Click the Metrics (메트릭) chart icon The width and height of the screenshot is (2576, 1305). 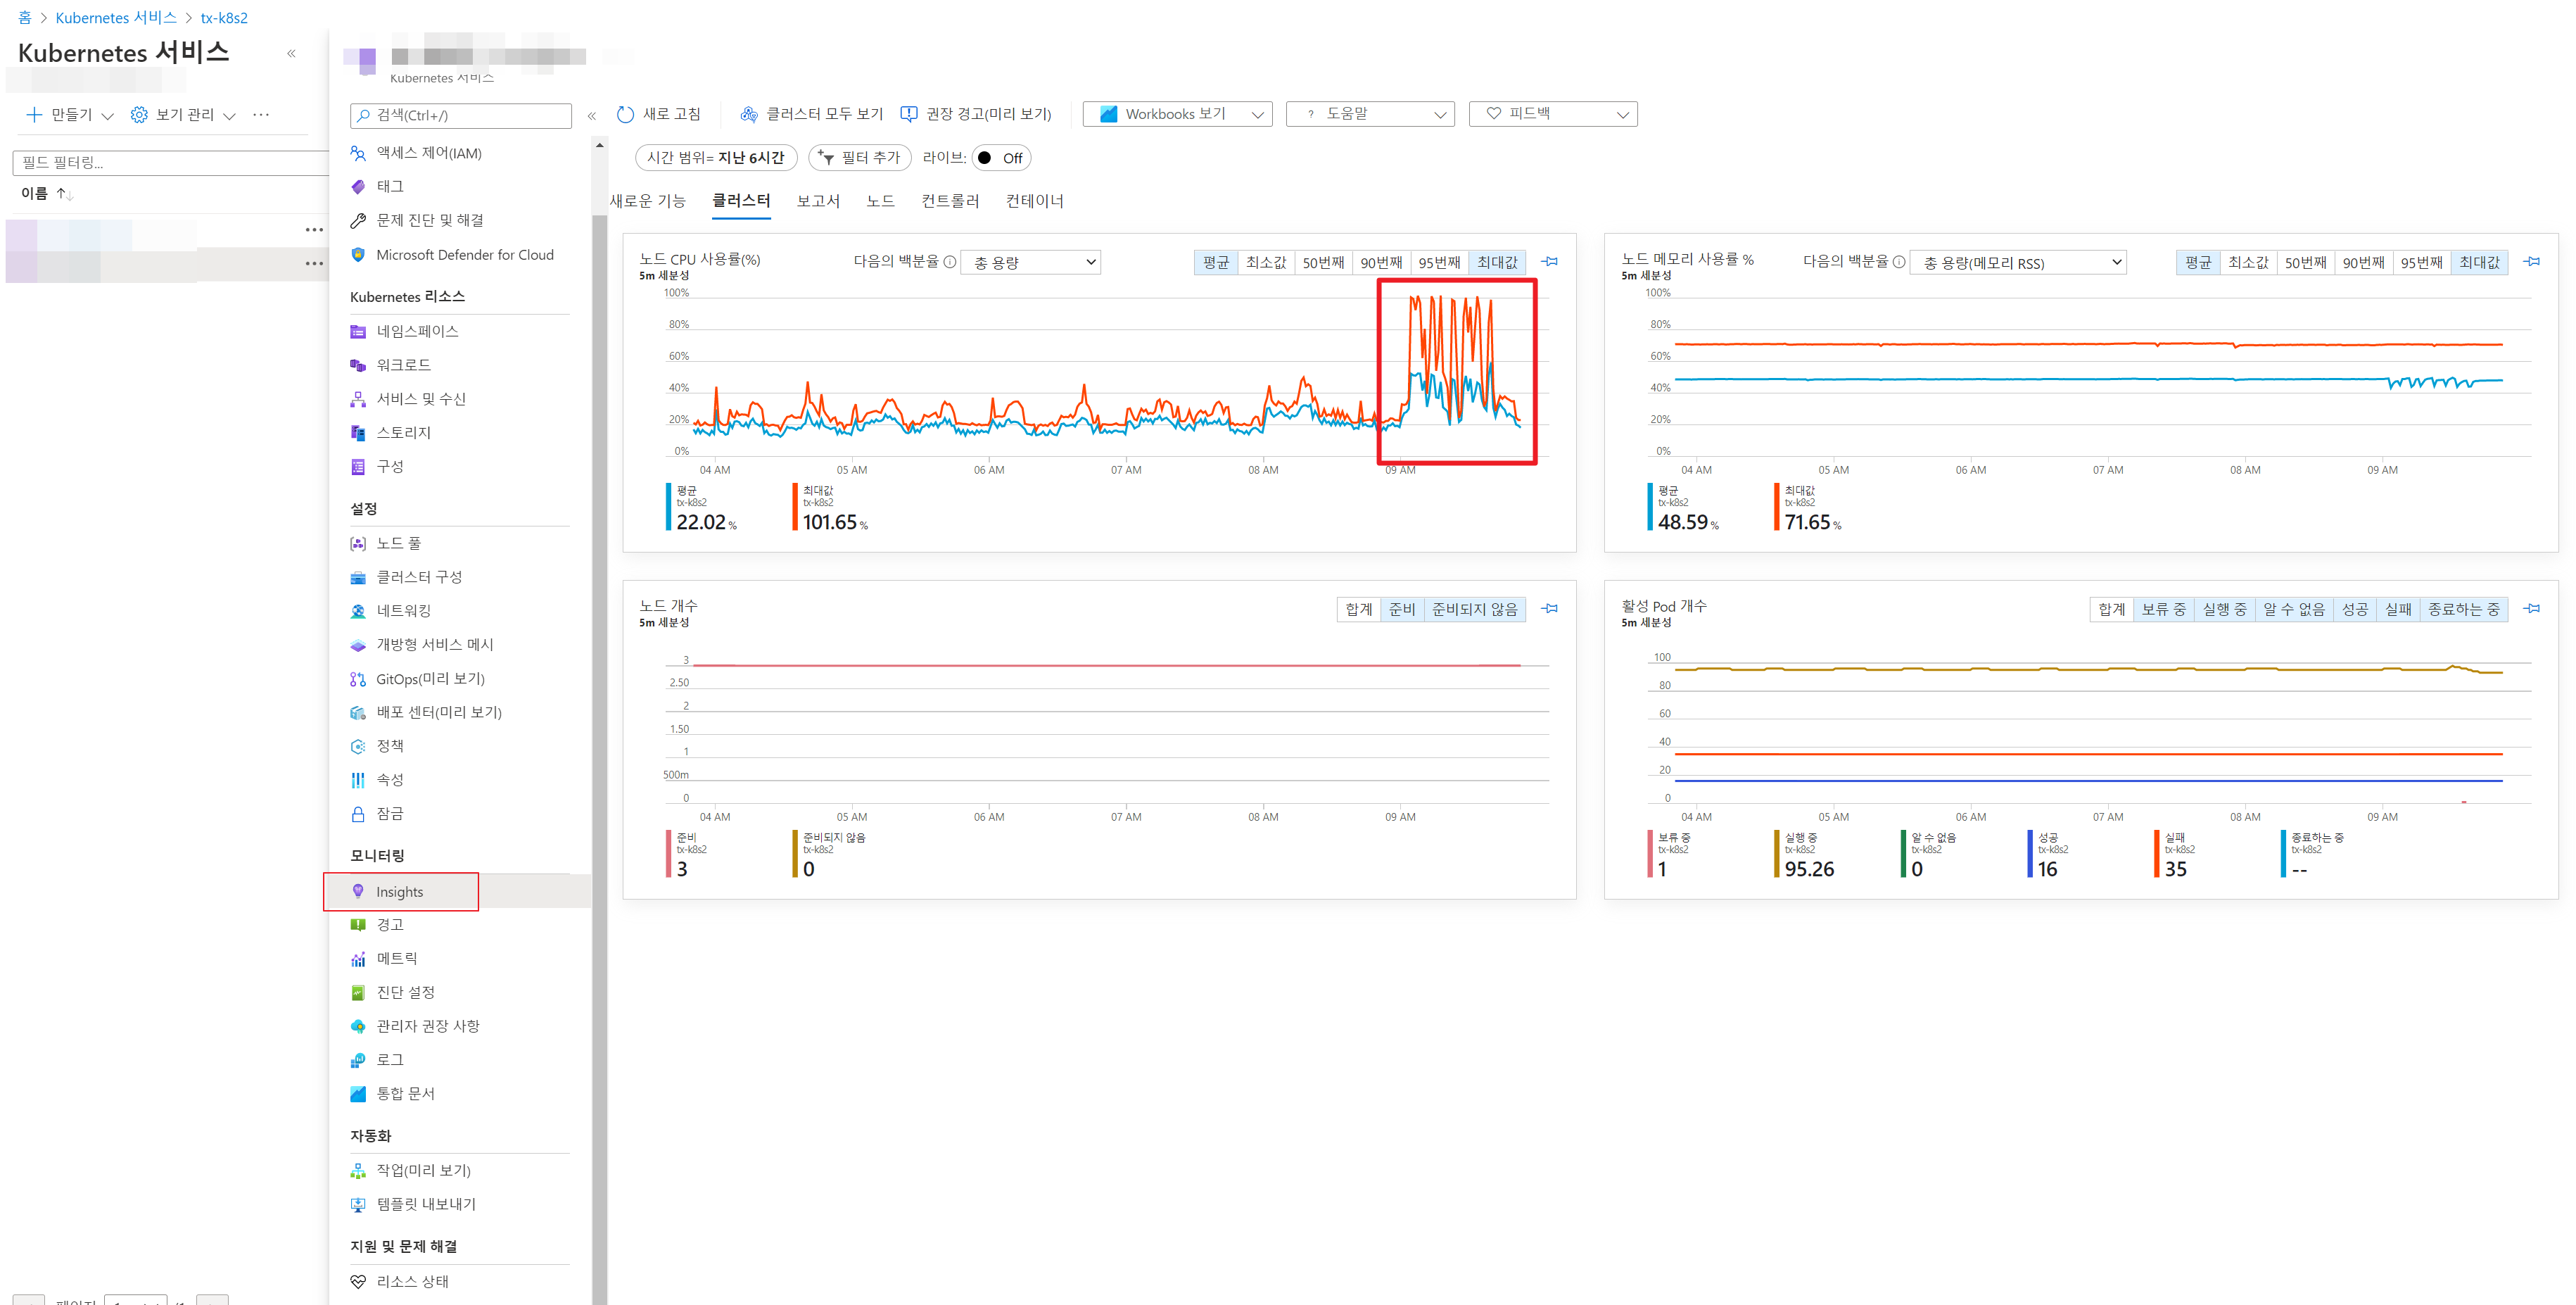pos(358,959)
